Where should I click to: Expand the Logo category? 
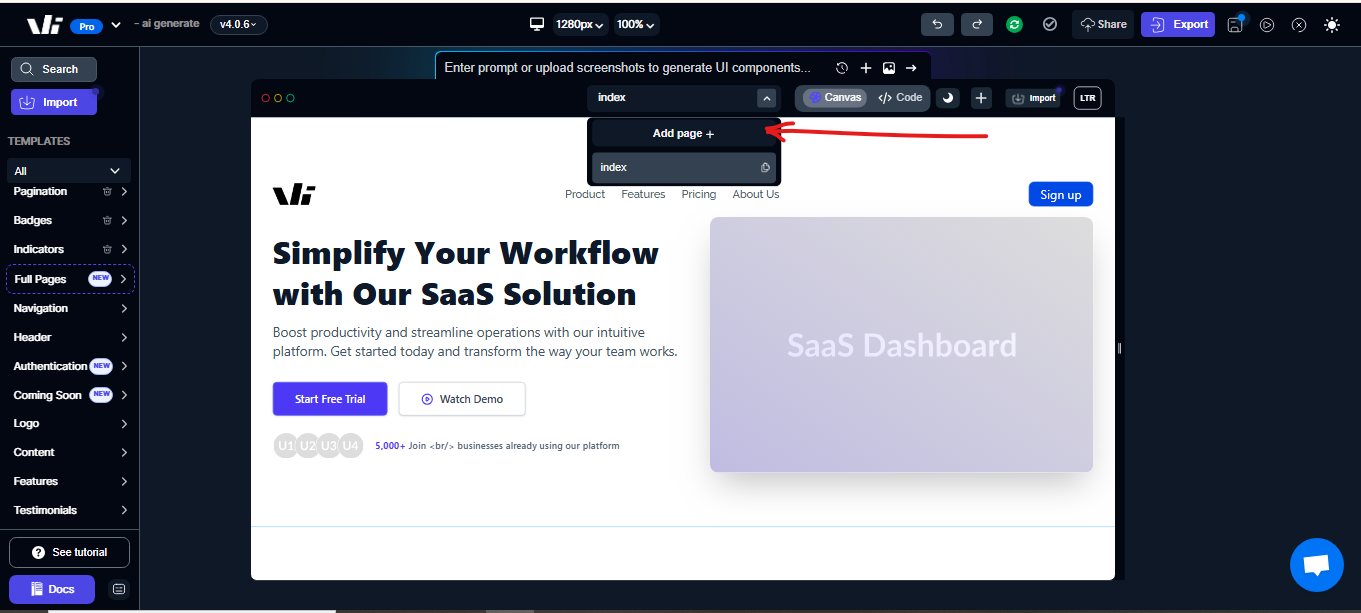pos(70,424)
